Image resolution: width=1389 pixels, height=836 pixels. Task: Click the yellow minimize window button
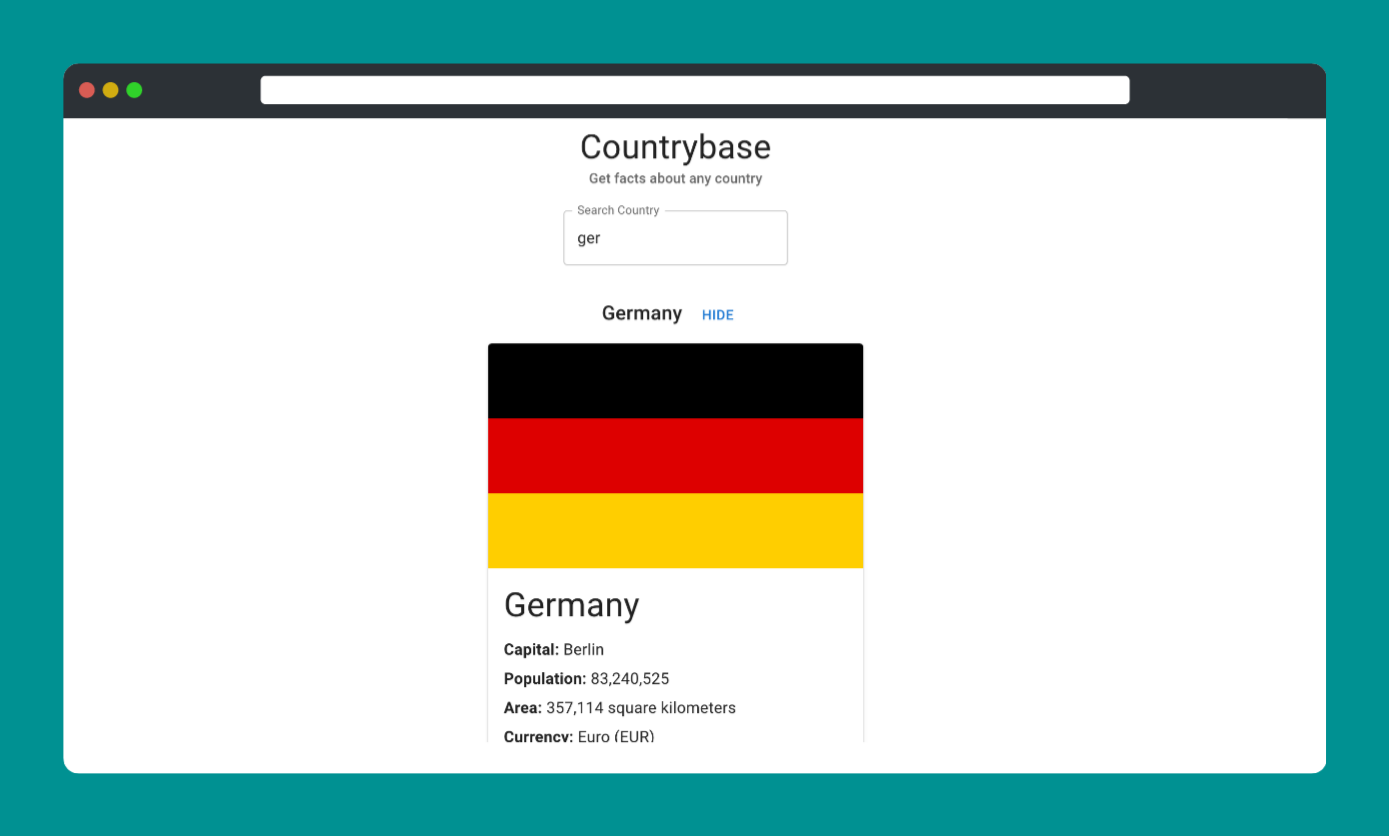110,89
